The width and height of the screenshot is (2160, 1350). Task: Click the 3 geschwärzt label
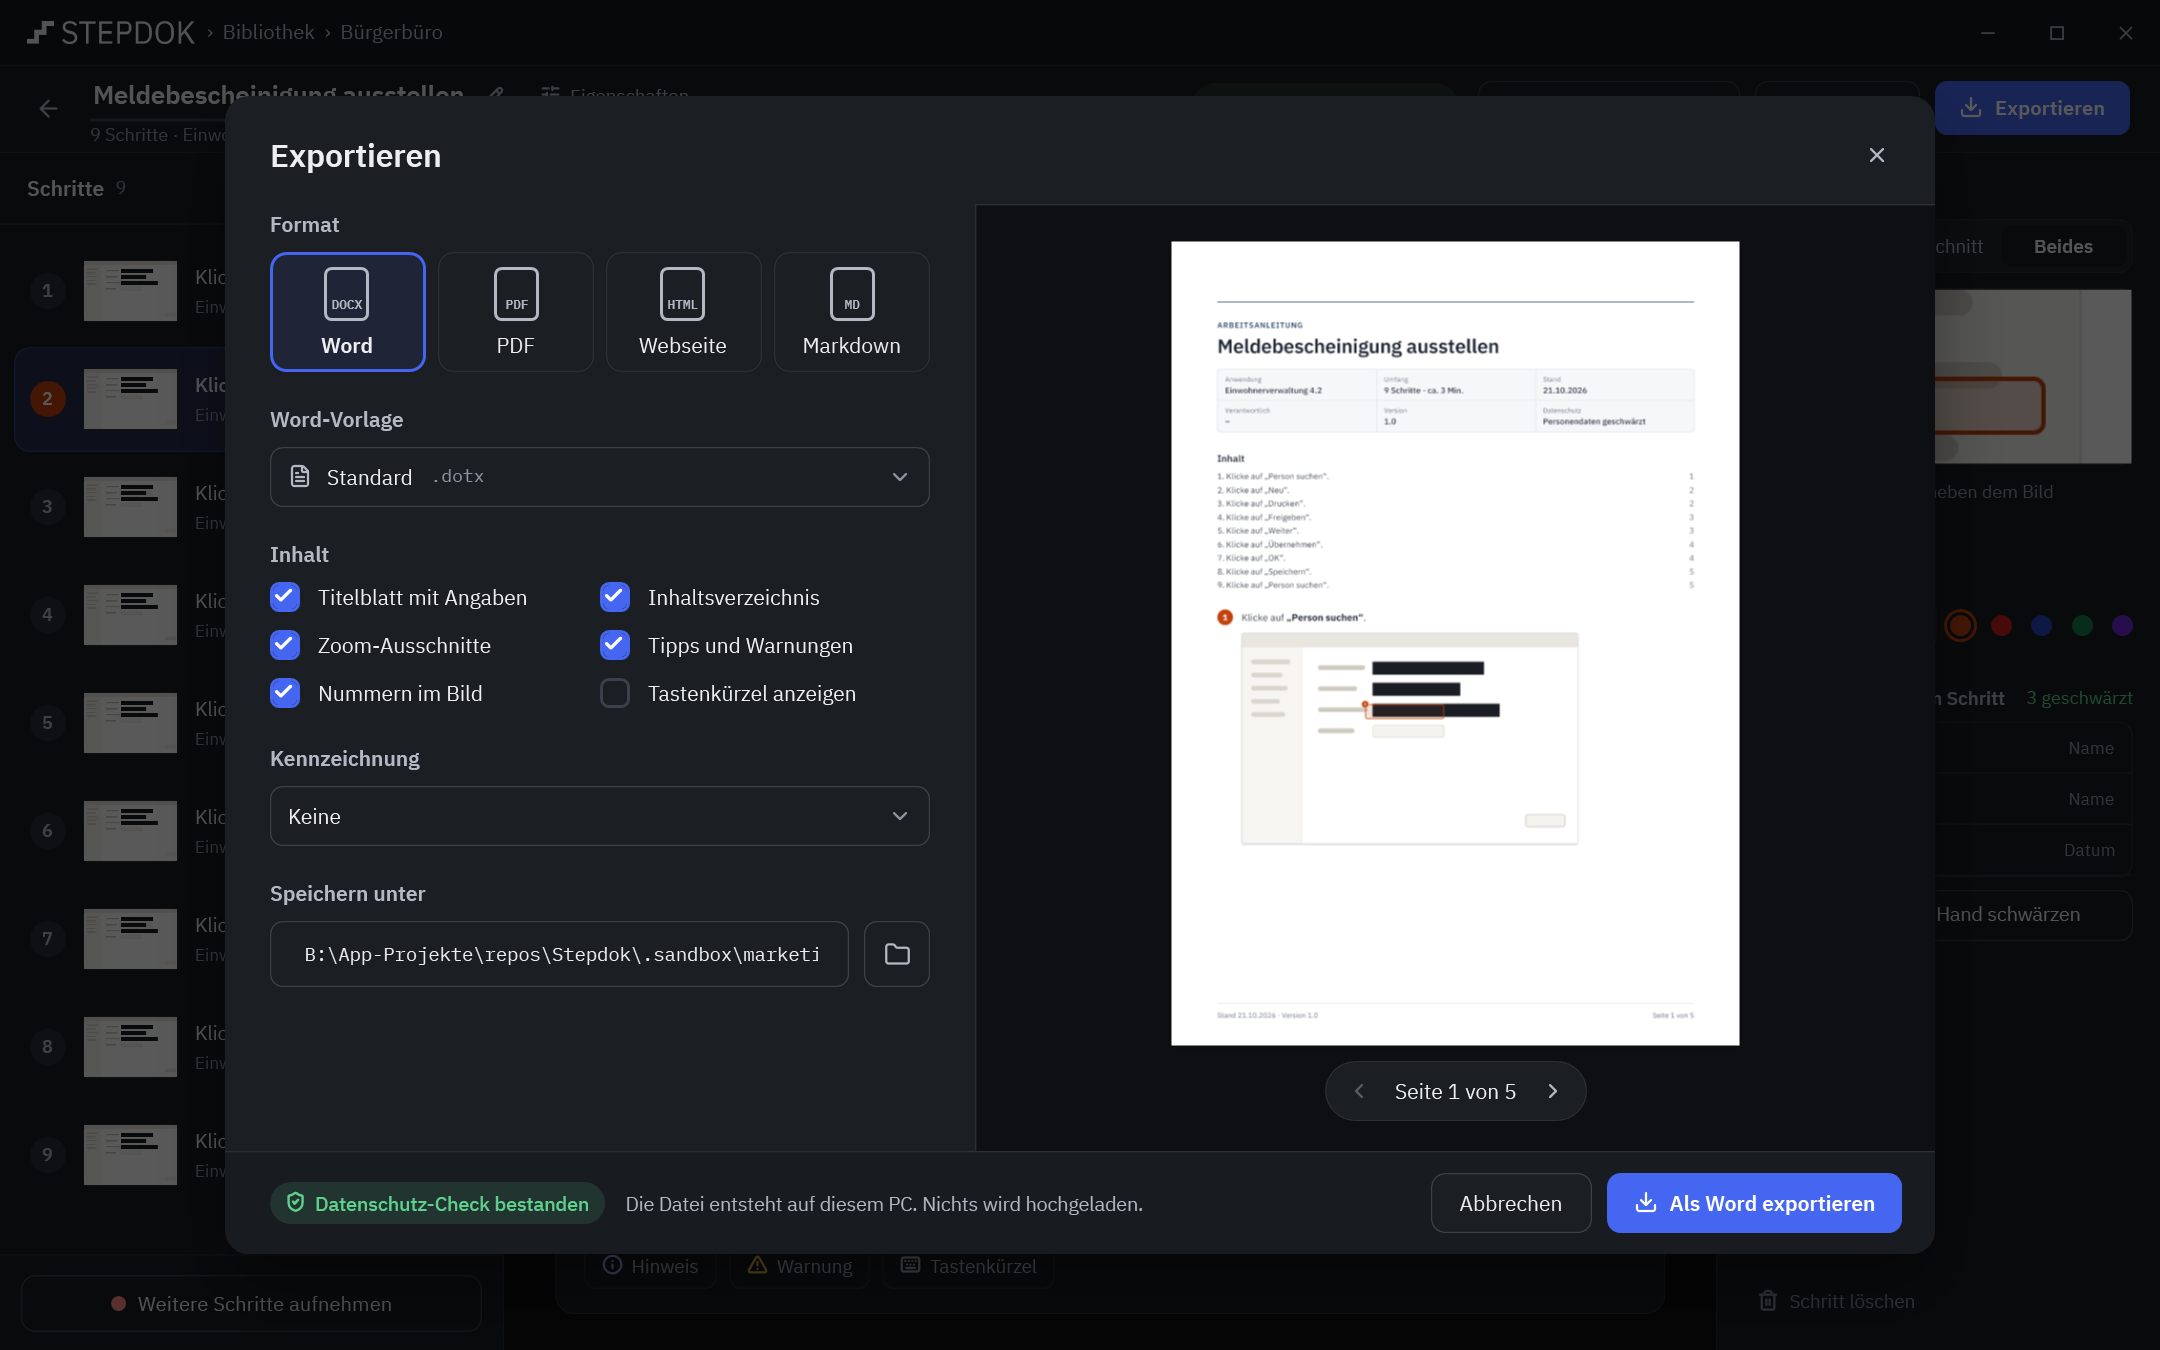pyautogui.click(x=2079, y=698)
